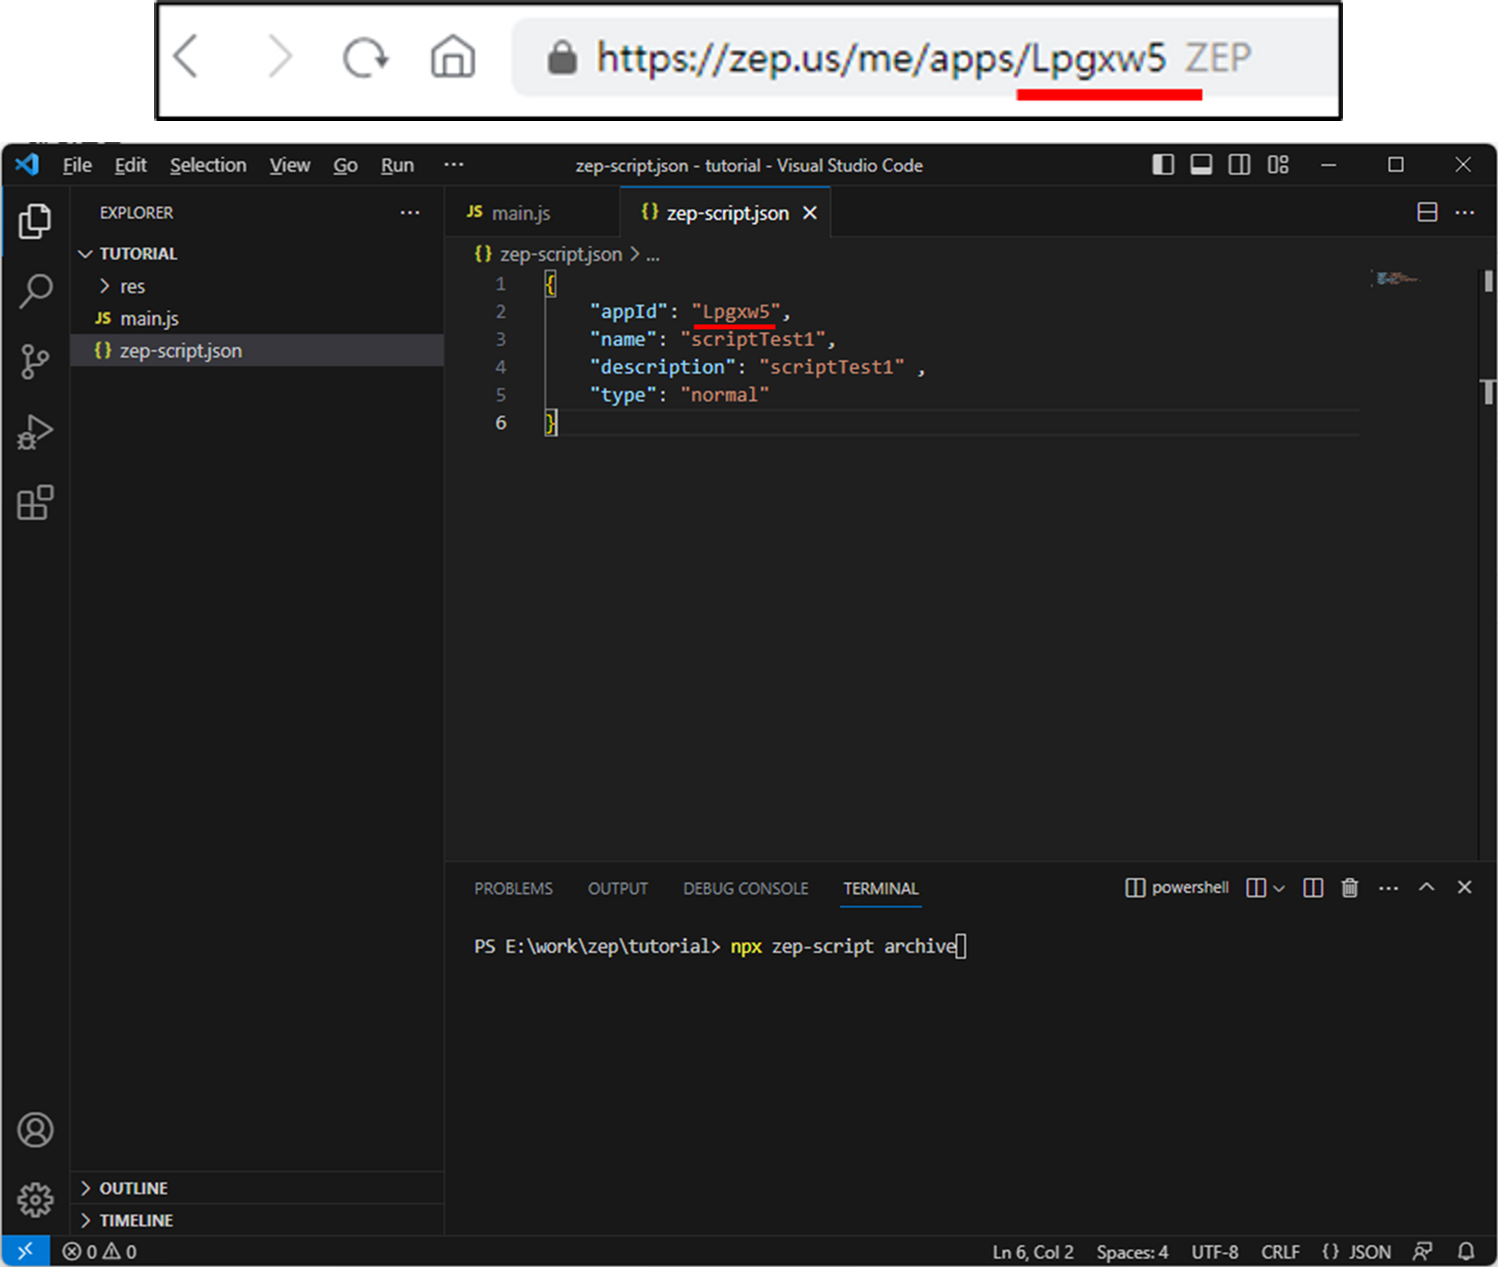Click the browser forward arrow
Viewport: 1498px width, 1267px height.
pyautogui.click(x=280, y=56)
